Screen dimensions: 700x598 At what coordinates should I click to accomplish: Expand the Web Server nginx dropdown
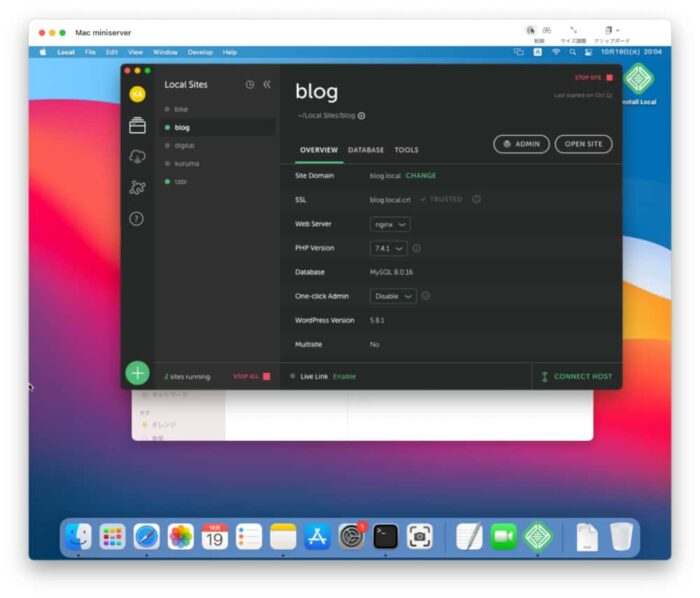390,224
